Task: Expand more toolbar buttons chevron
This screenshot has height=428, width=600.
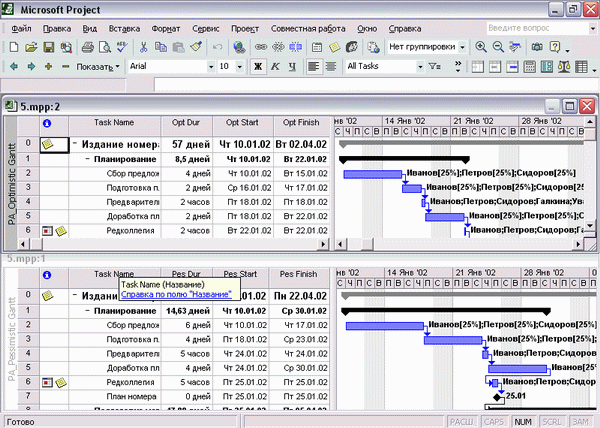Action: coord(458,67)
